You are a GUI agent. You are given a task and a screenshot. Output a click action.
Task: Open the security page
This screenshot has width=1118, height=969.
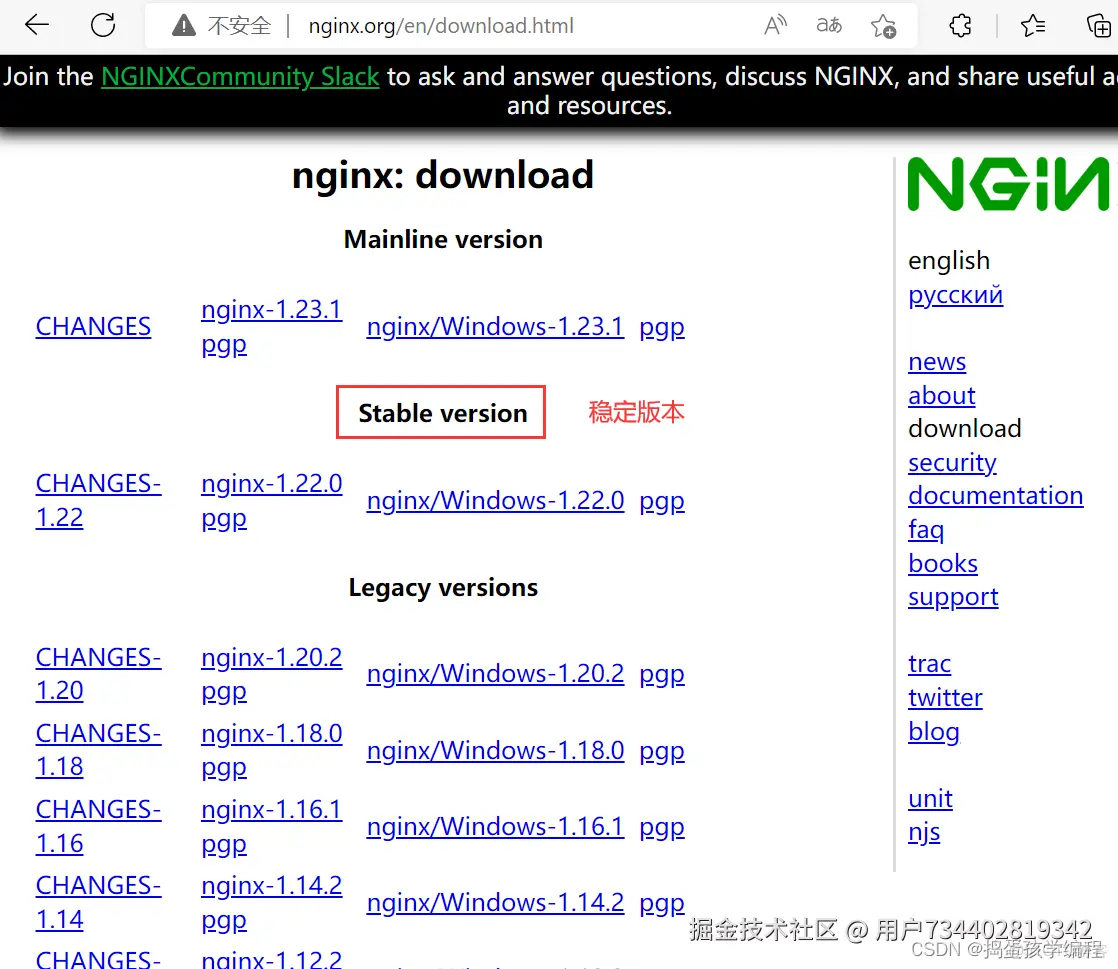(x=952, y=463)
